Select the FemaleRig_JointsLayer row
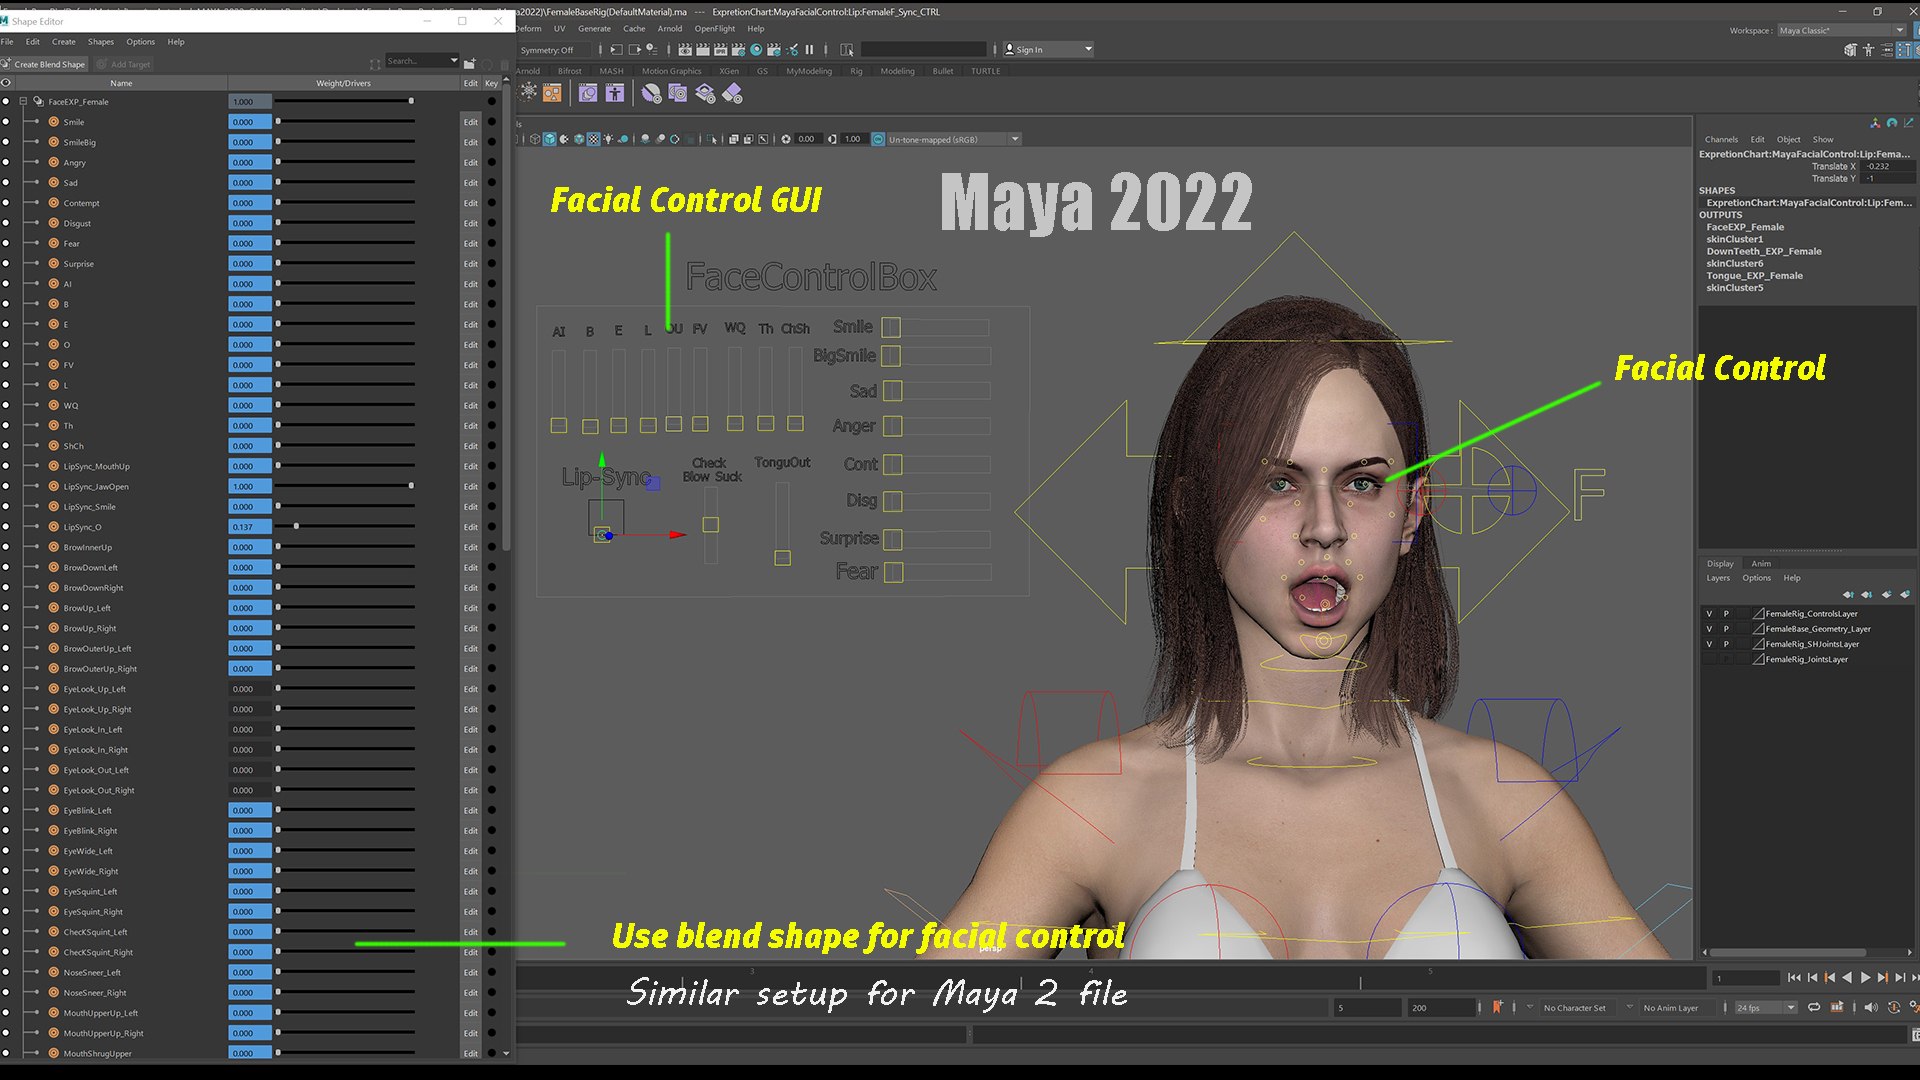The height and width of the screenshot is (1080, 1920). pos(1806,659)
